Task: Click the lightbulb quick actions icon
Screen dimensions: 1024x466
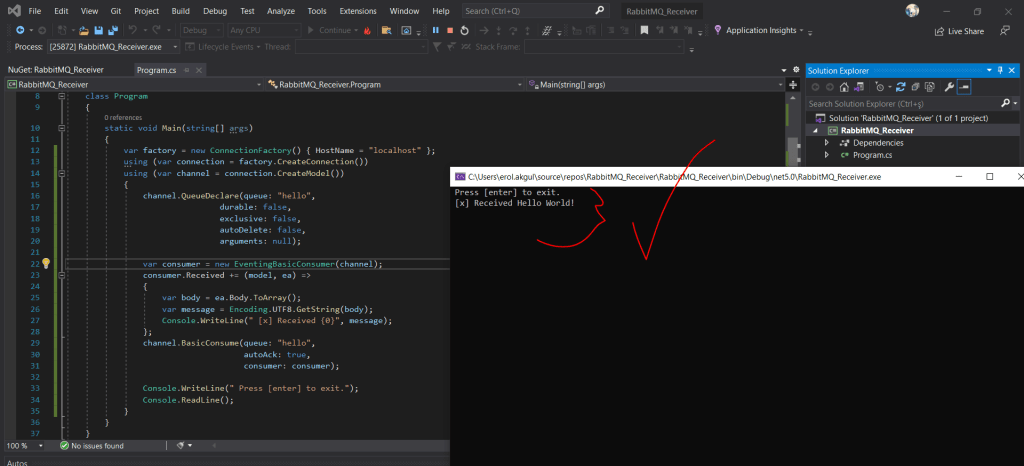Action: (45, 264)
